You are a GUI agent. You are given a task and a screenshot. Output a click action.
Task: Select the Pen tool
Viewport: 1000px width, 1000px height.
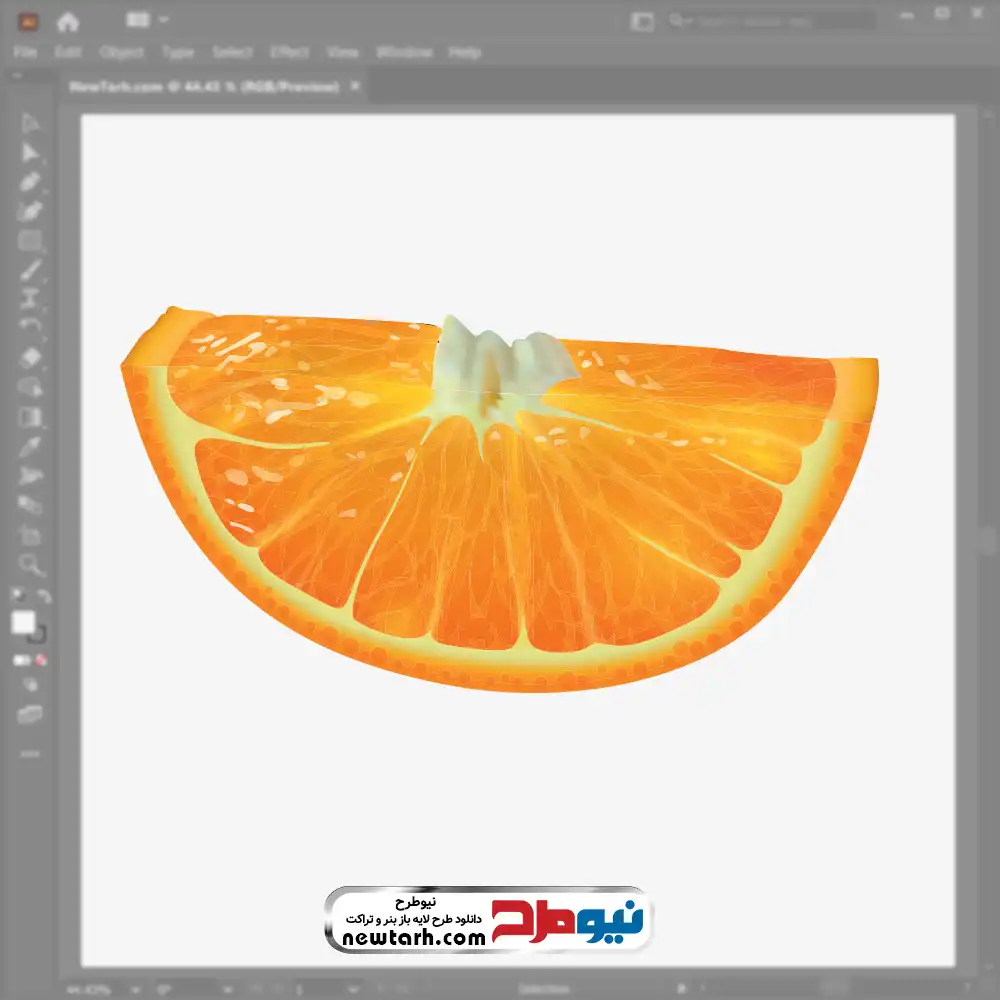pyautogui.click(x=30, y=182)
